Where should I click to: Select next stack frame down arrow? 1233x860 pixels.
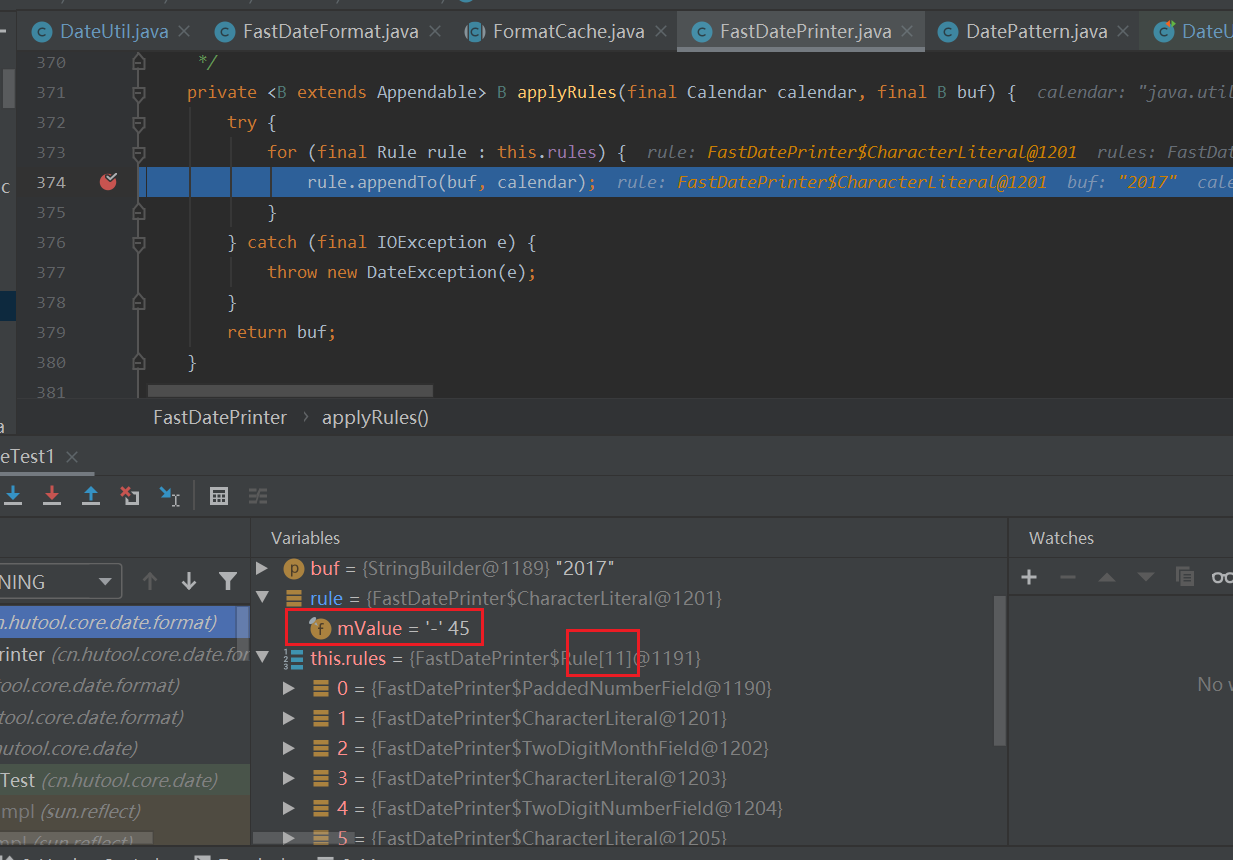[x=189, y=581]
